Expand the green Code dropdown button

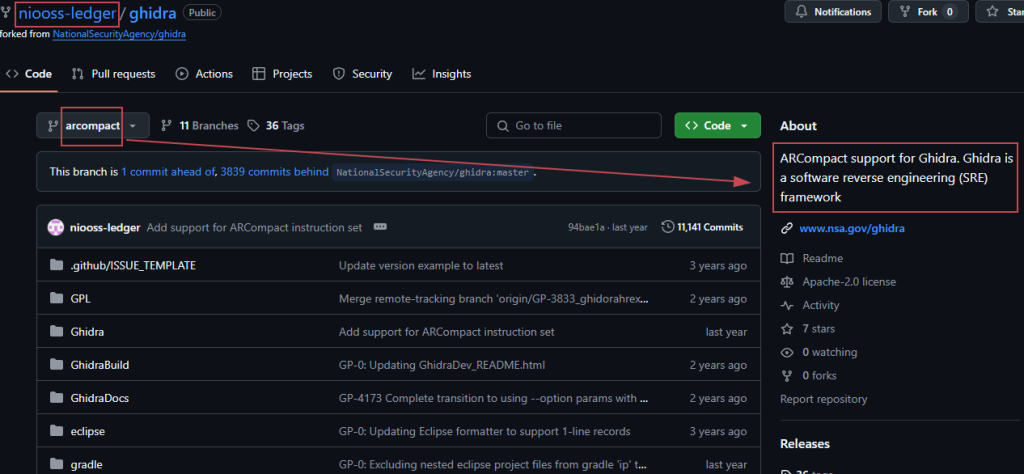717,126
